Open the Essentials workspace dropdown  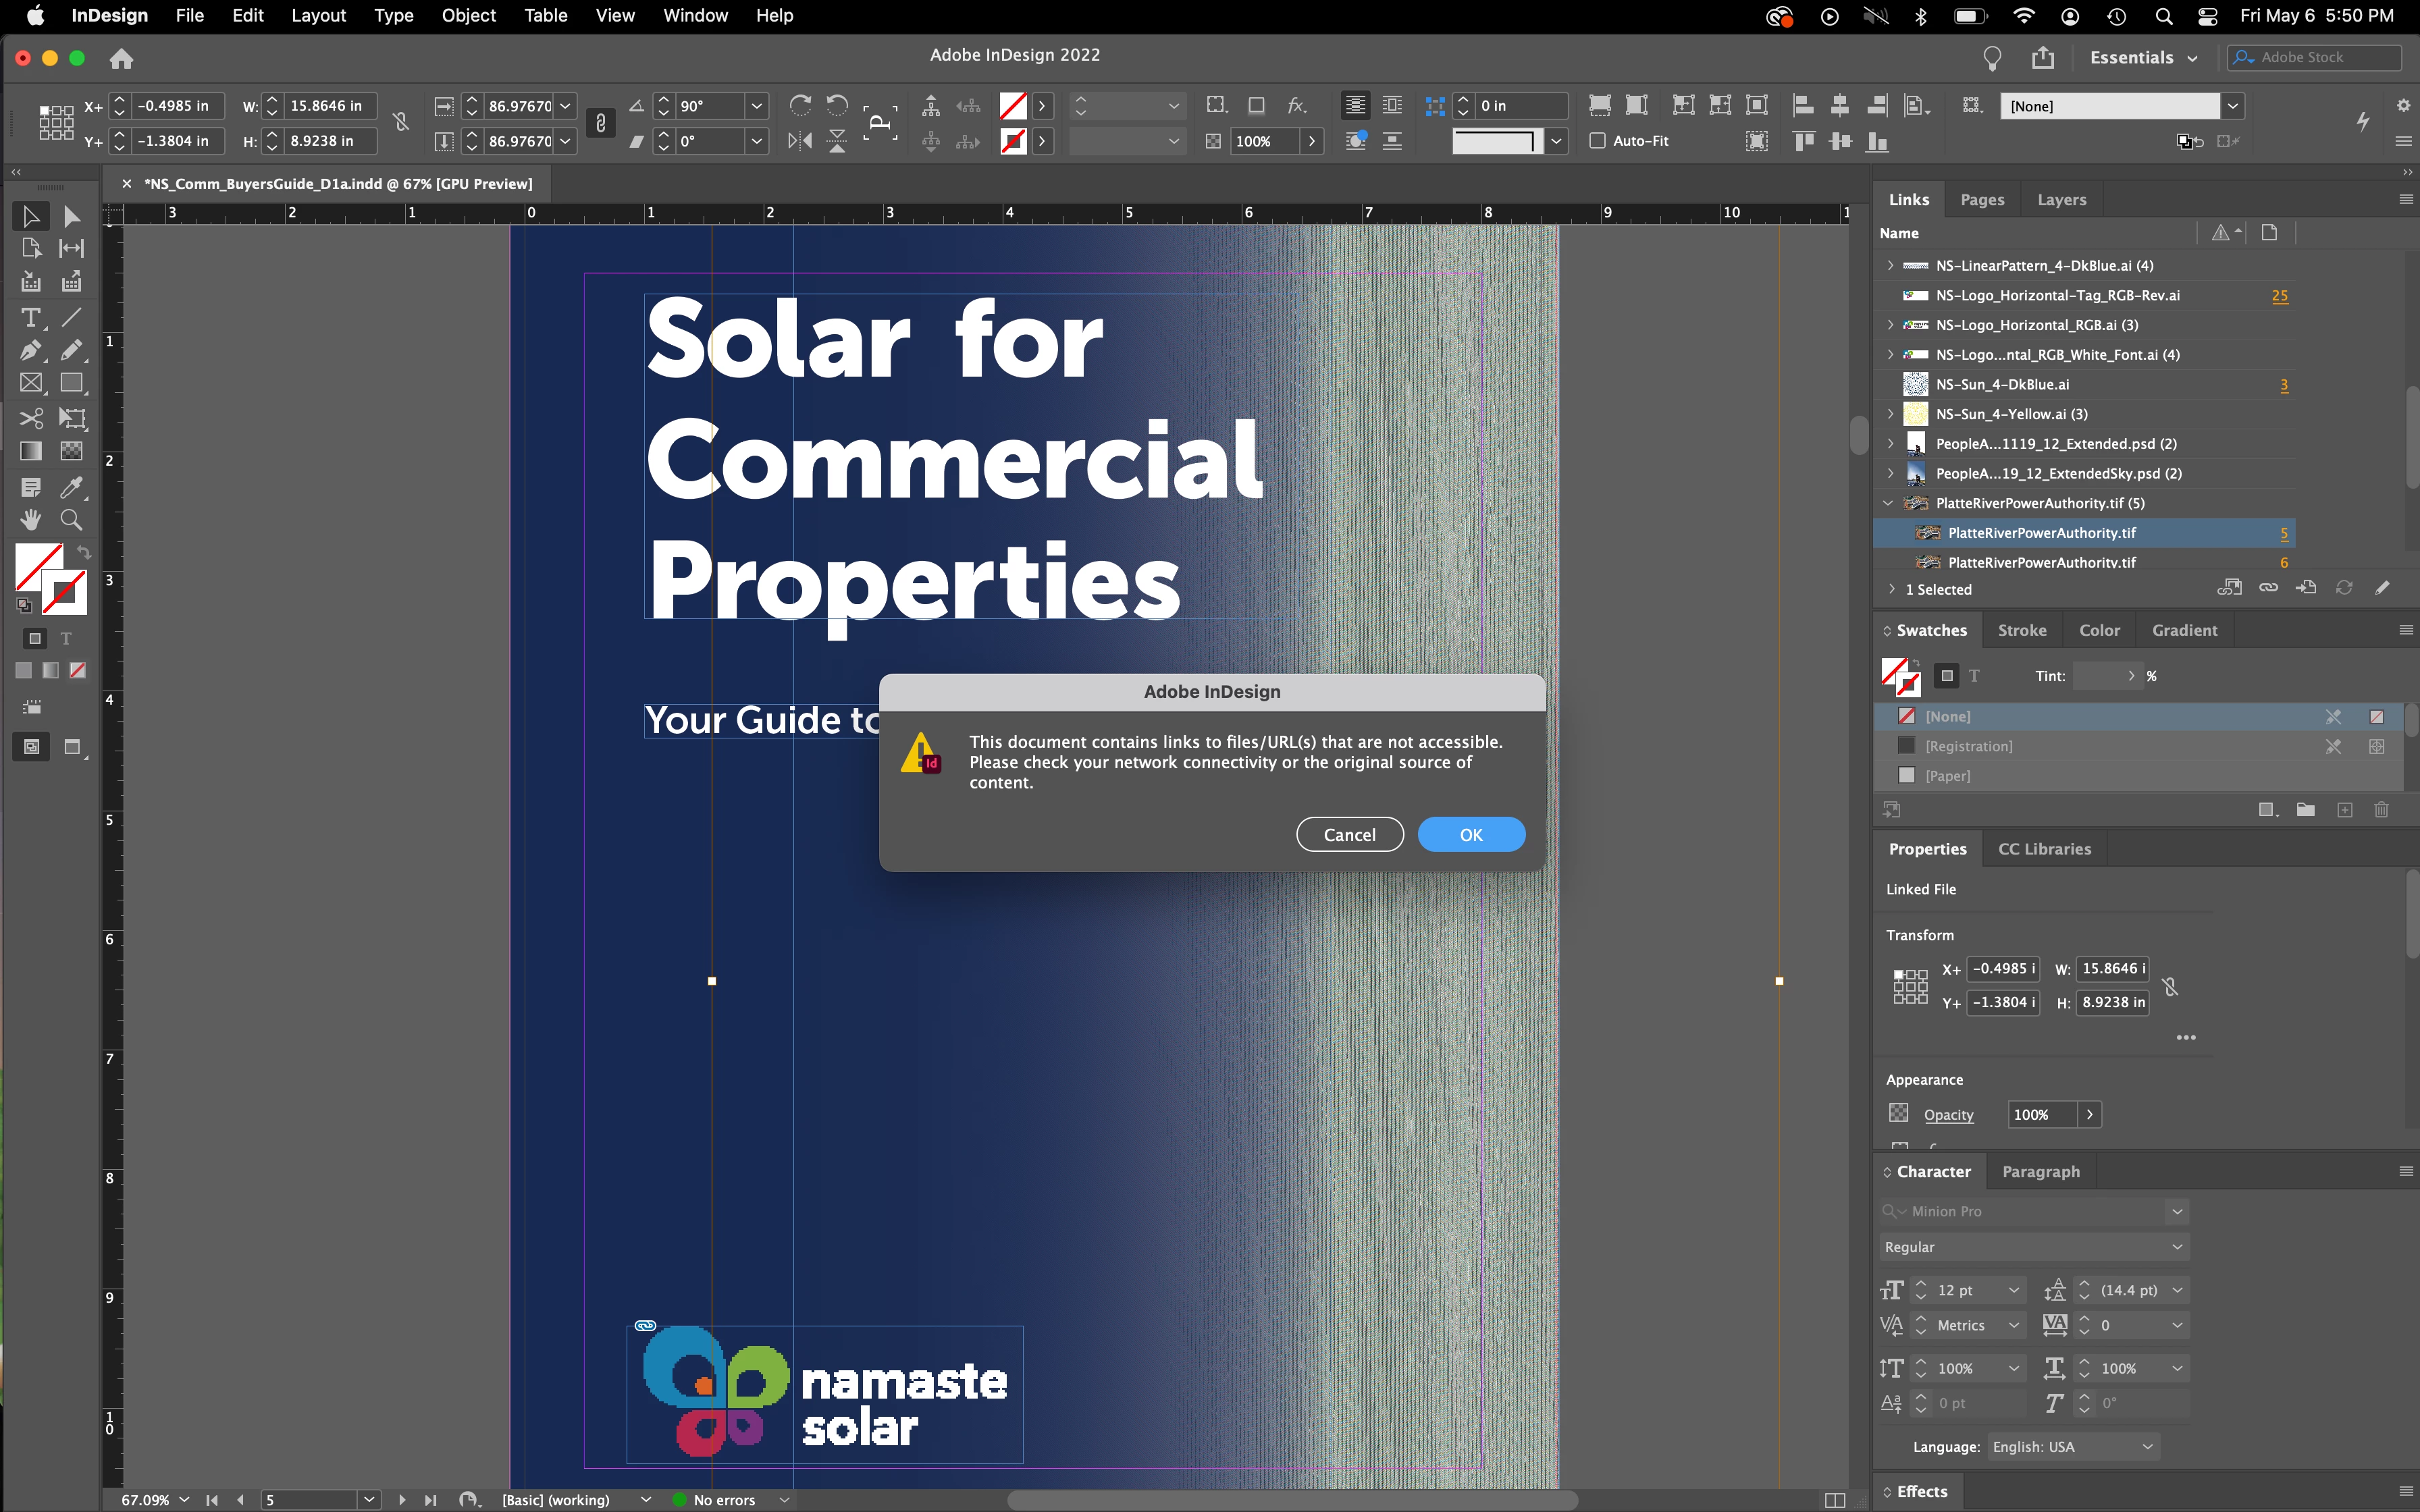click(2143, 58)
